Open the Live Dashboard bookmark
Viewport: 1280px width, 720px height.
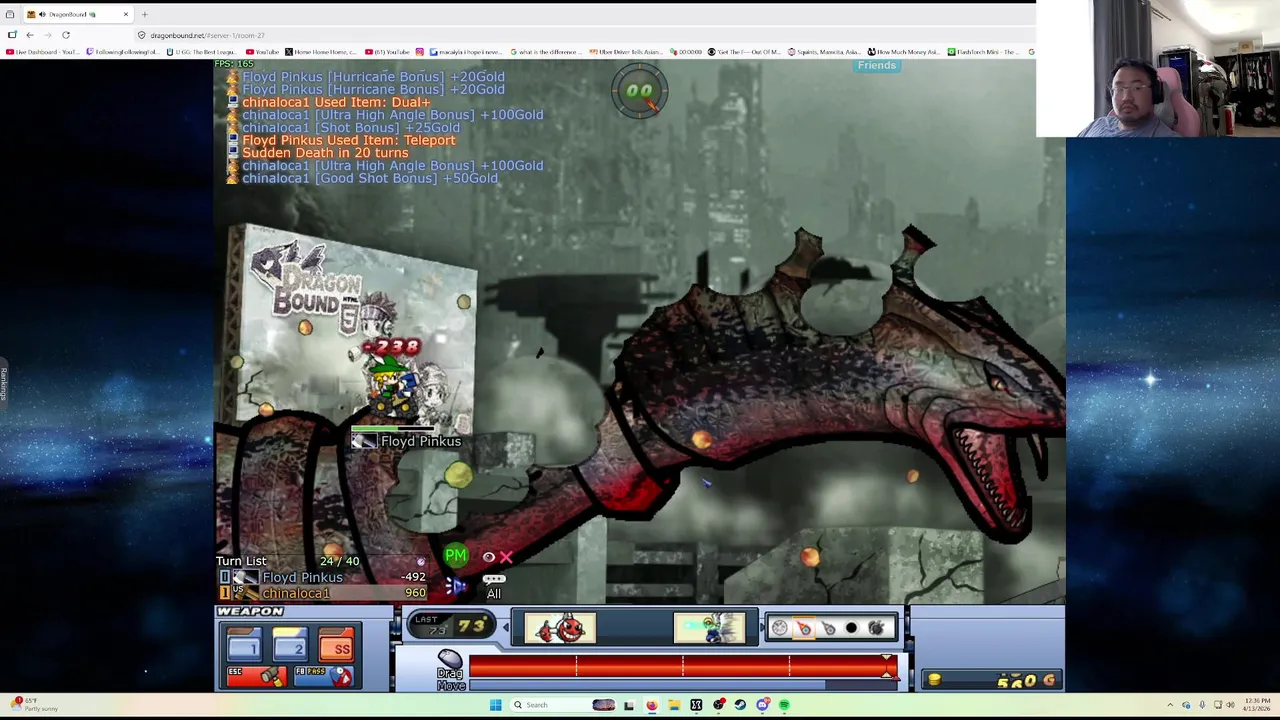(42, 52)
